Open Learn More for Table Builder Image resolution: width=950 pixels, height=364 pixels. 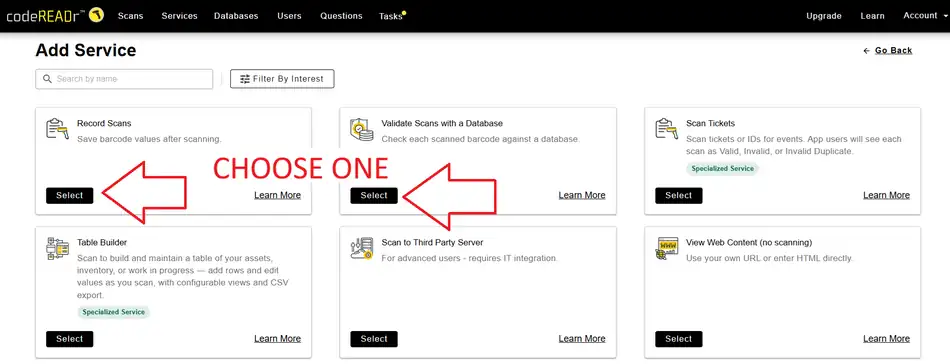tap(277, 339)
